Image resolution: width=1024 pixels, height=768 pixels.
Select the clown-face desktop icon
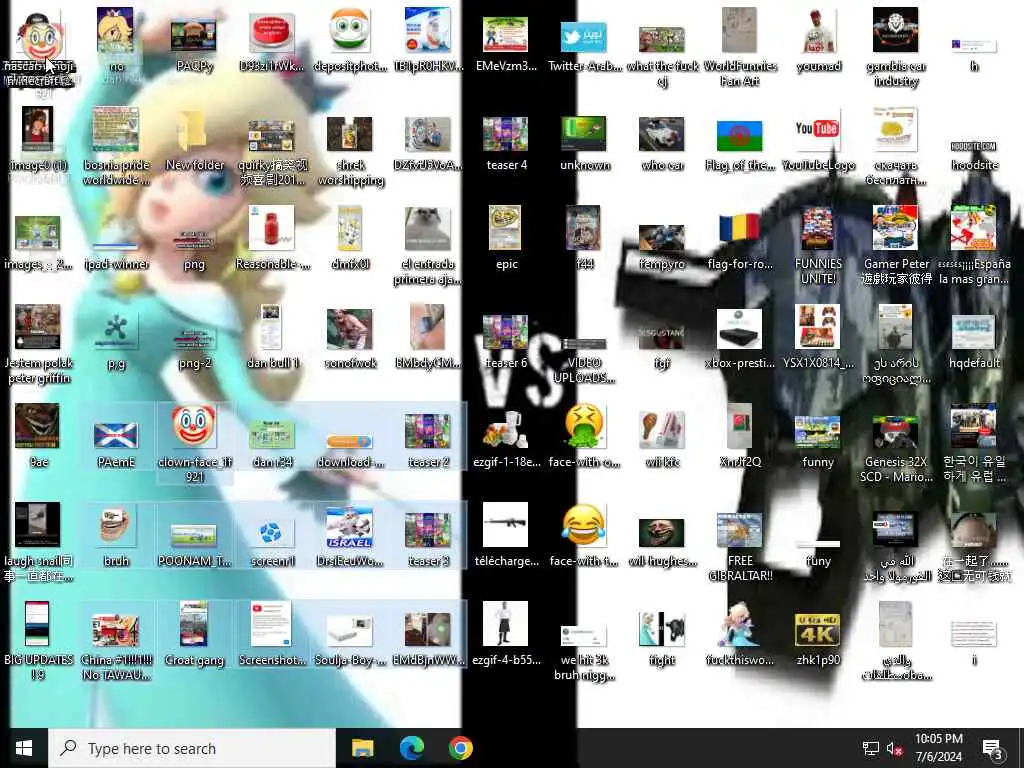point(194,443)
